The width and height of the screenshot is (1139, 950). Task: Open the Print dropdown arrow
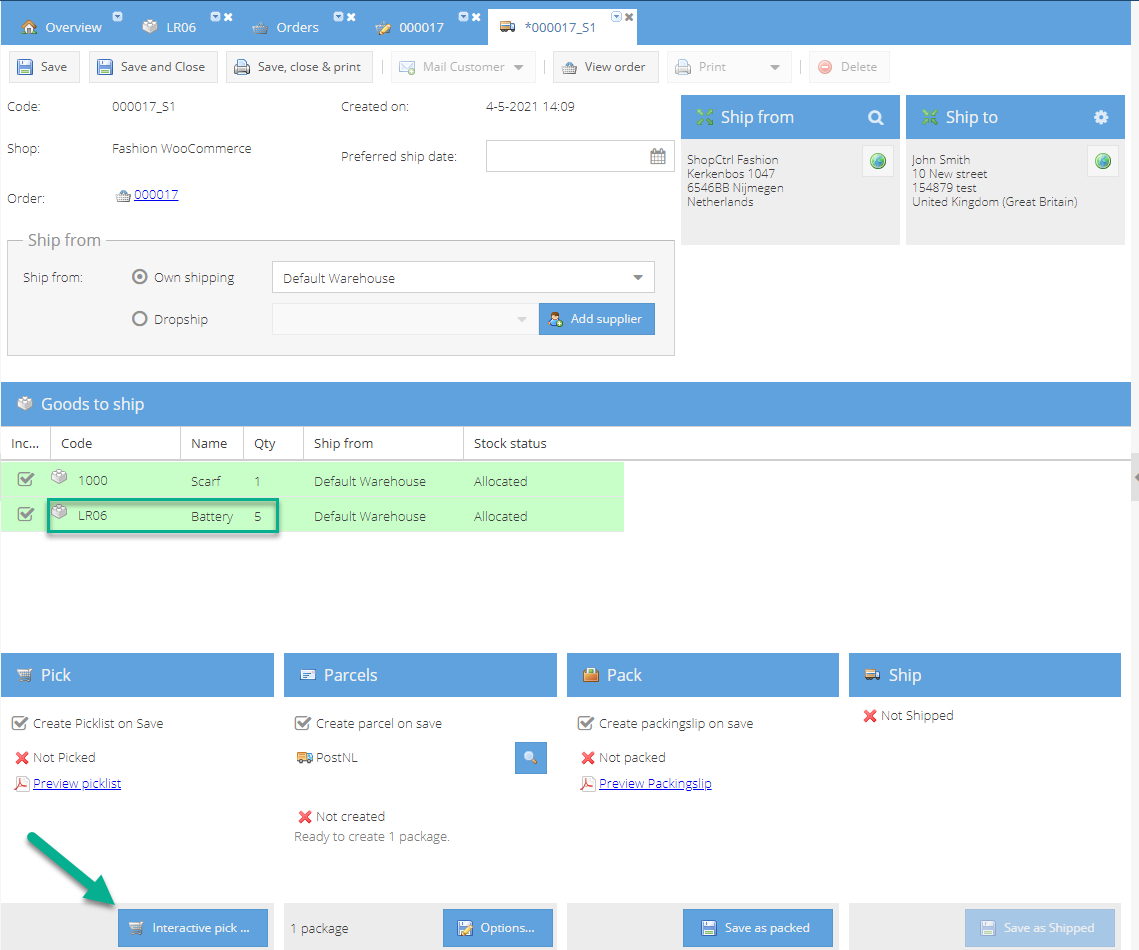(775, 68)
